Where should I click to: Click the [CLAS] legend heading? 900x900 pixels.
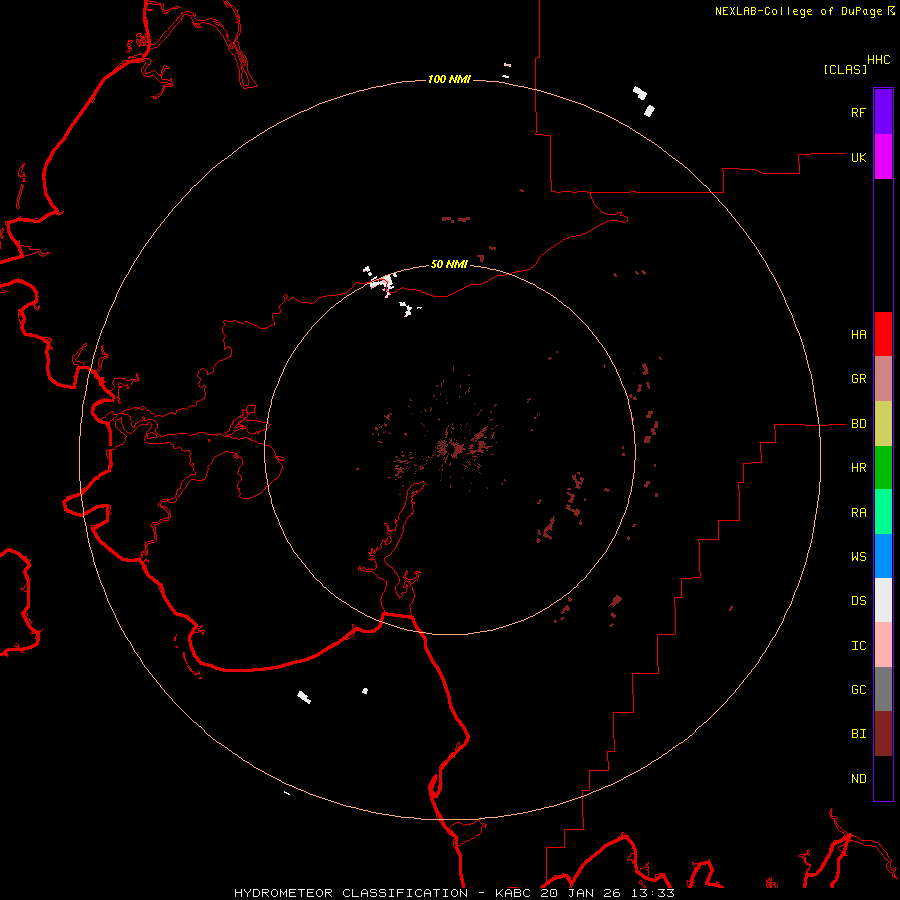pos(845,69)
